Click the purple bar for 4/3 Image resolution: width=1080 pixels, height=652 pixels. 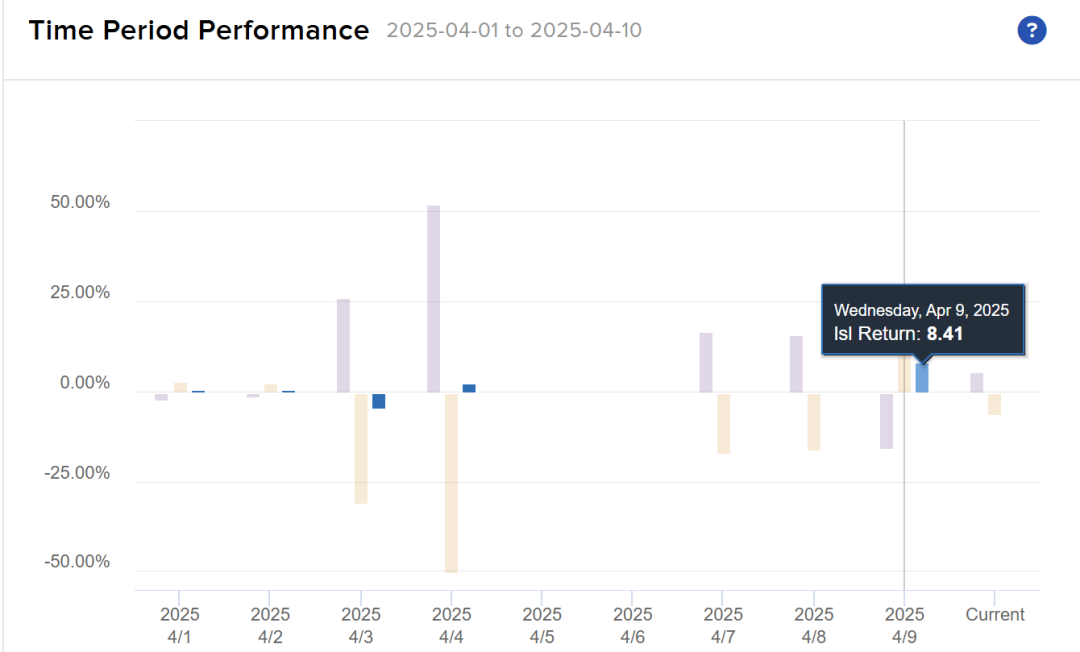pos(343,345)
